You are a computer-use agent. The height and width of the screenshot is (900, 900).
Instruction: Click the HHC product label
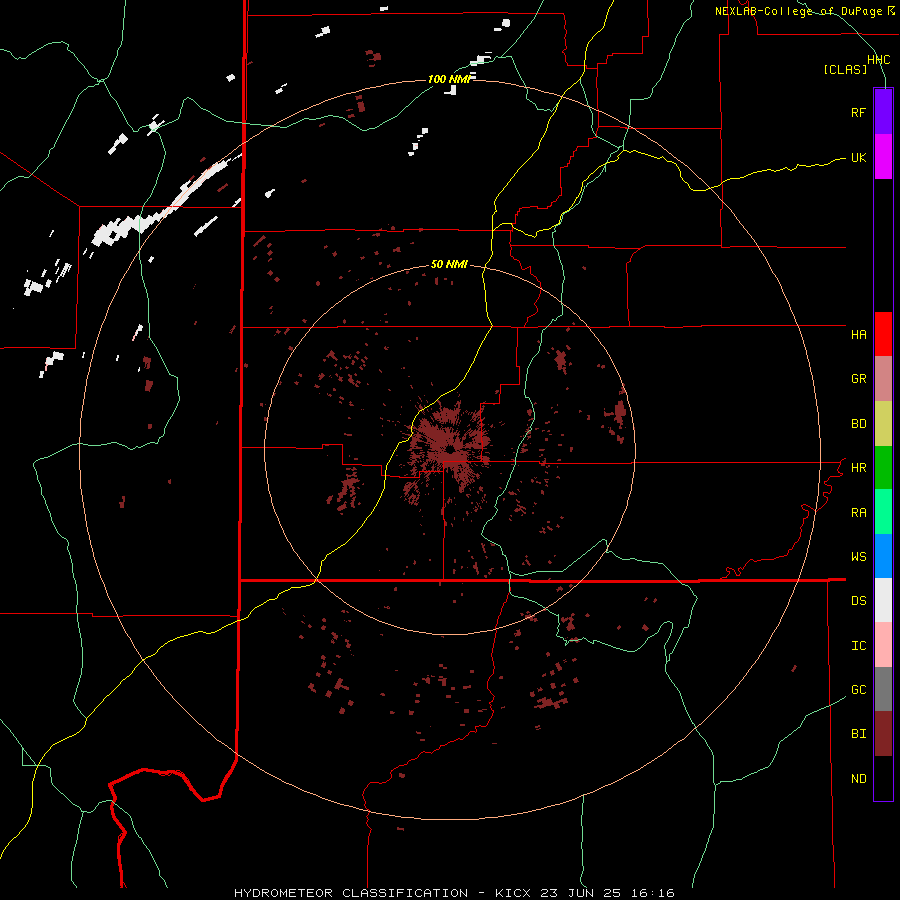[878, 60]
